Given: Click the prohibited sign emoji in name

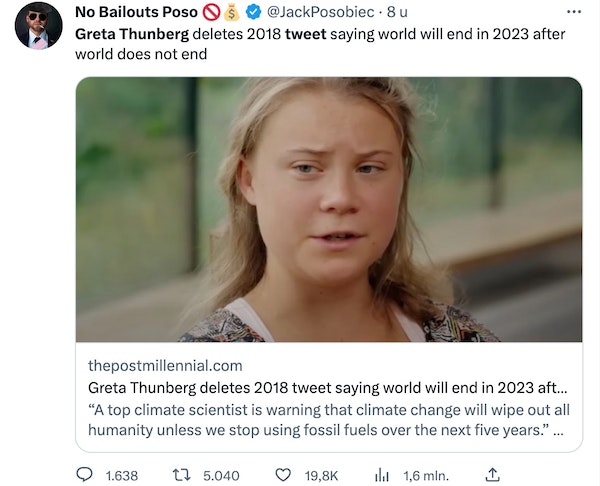Looking at the screenshot, I should pyautogui.click(x=211, y=13).
